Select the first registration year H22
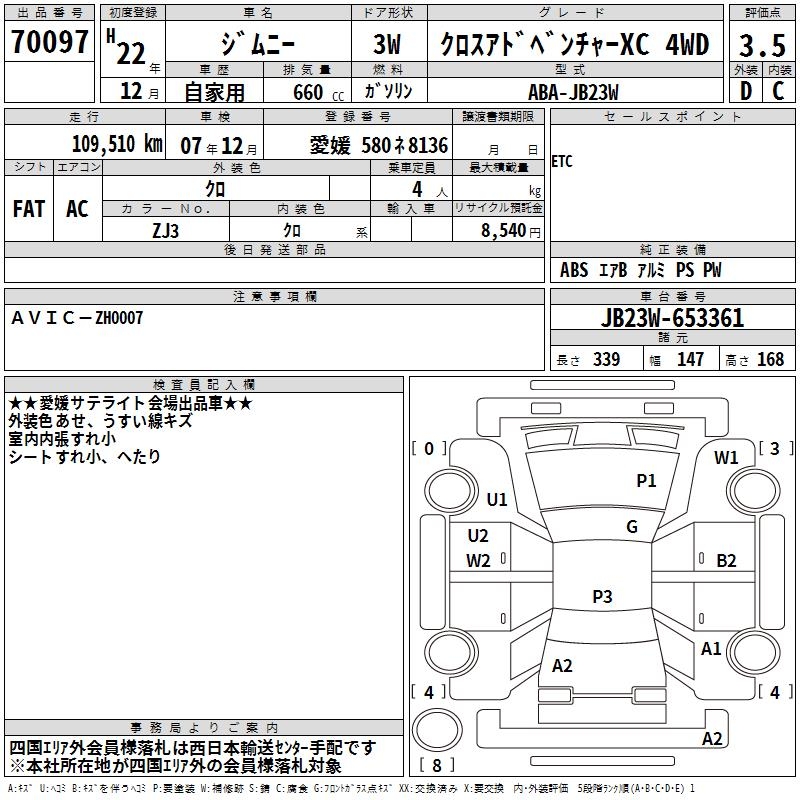800x800 pixels. tap(127, 48)
